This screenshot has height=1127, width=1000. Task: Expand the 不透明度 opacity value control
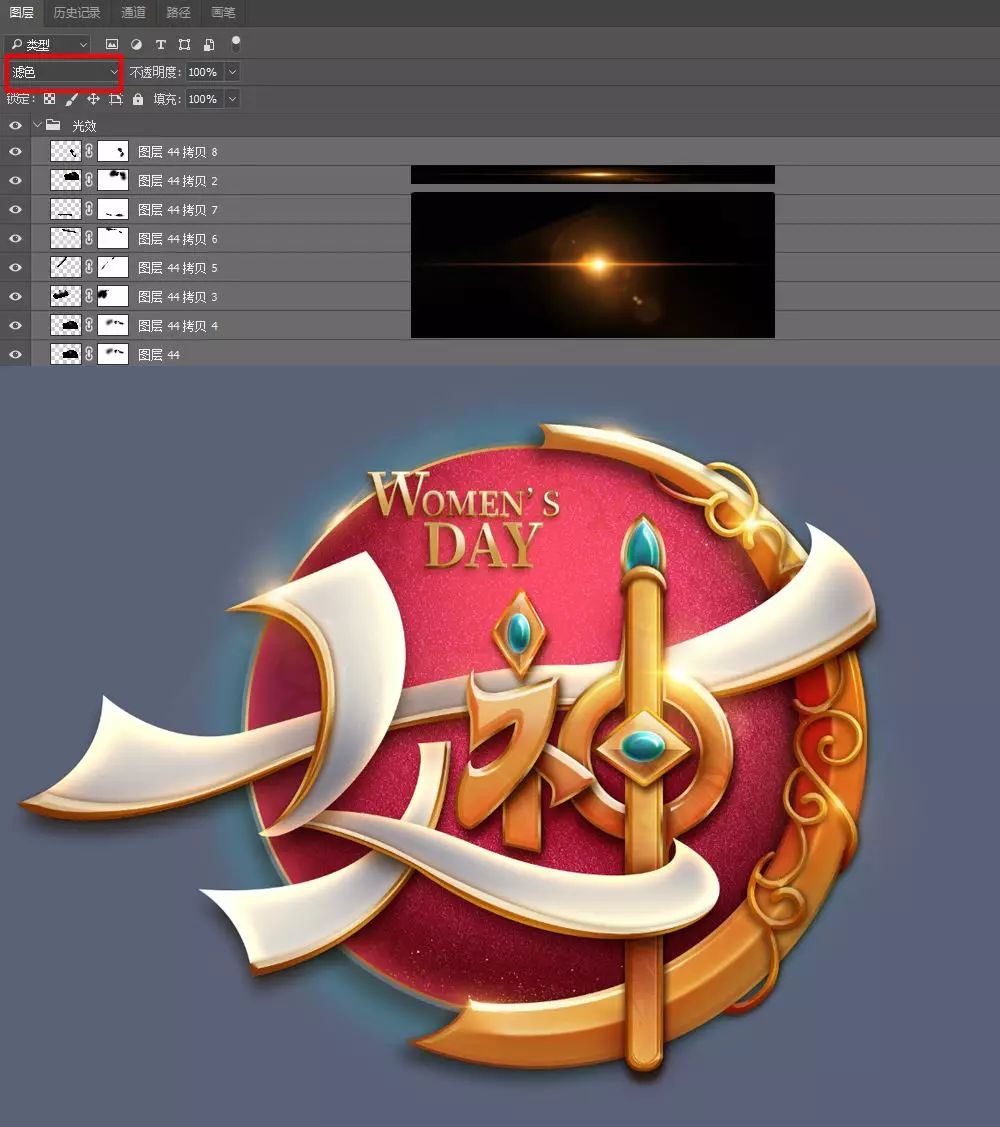point(232,71)
